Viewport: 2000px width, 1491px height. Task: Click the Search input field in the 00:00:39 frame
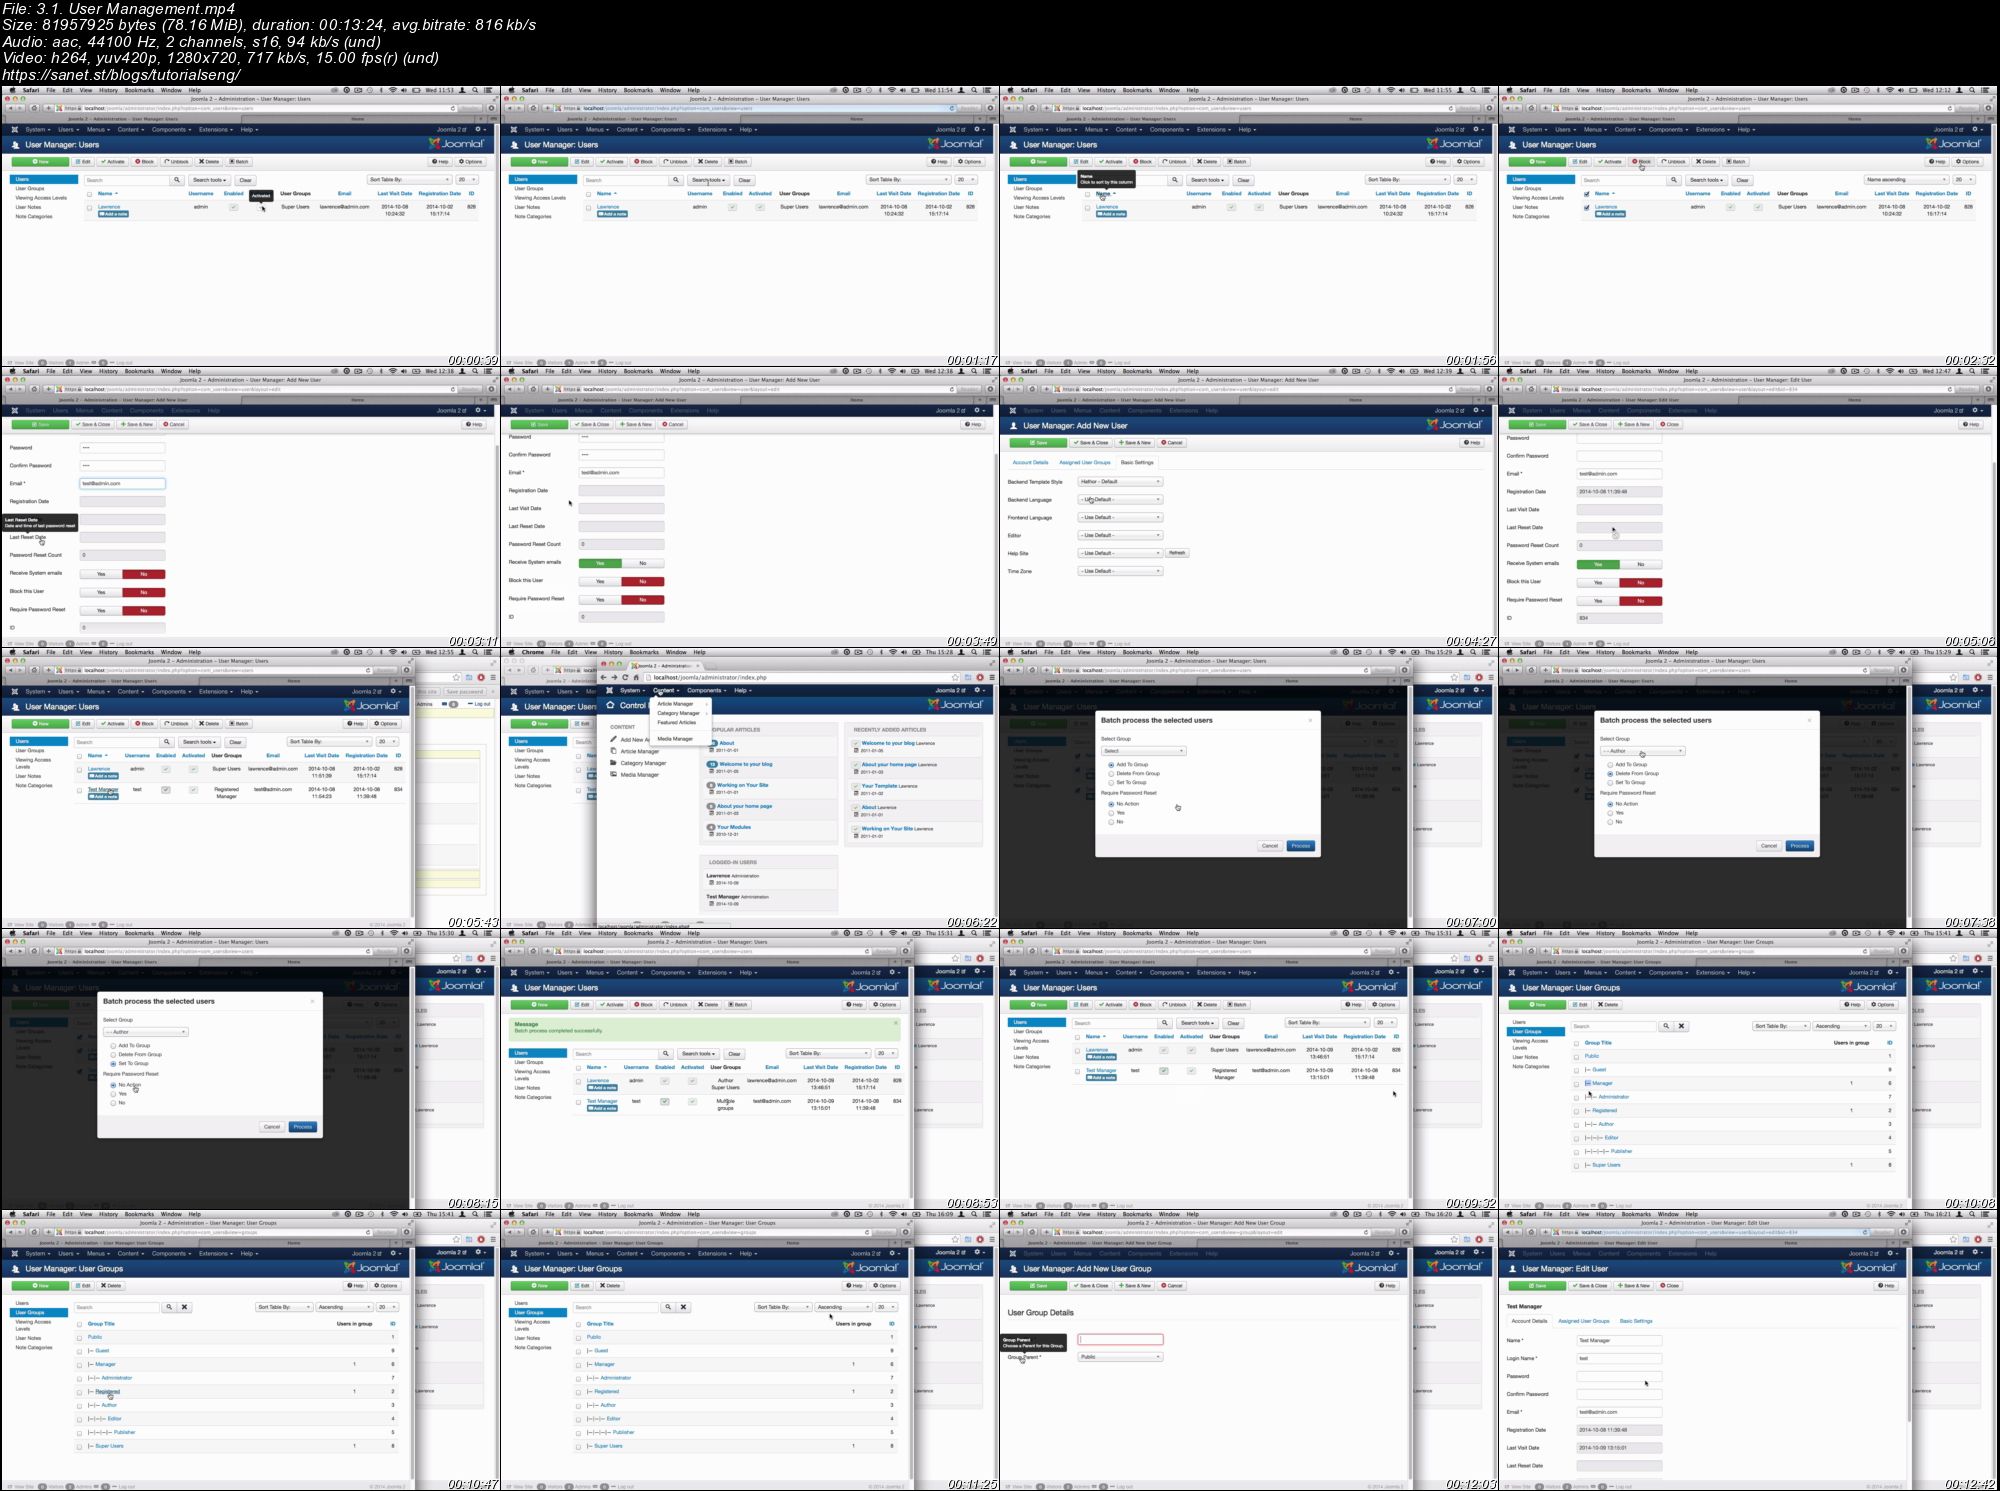[127, 180]
